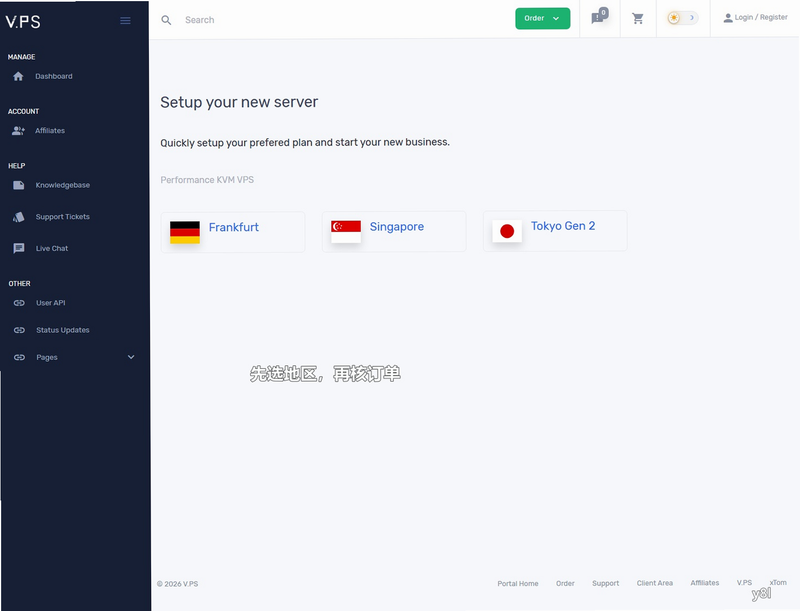
Task: Open Dashboard in the sidebar
Action: (x=54, y=77)
